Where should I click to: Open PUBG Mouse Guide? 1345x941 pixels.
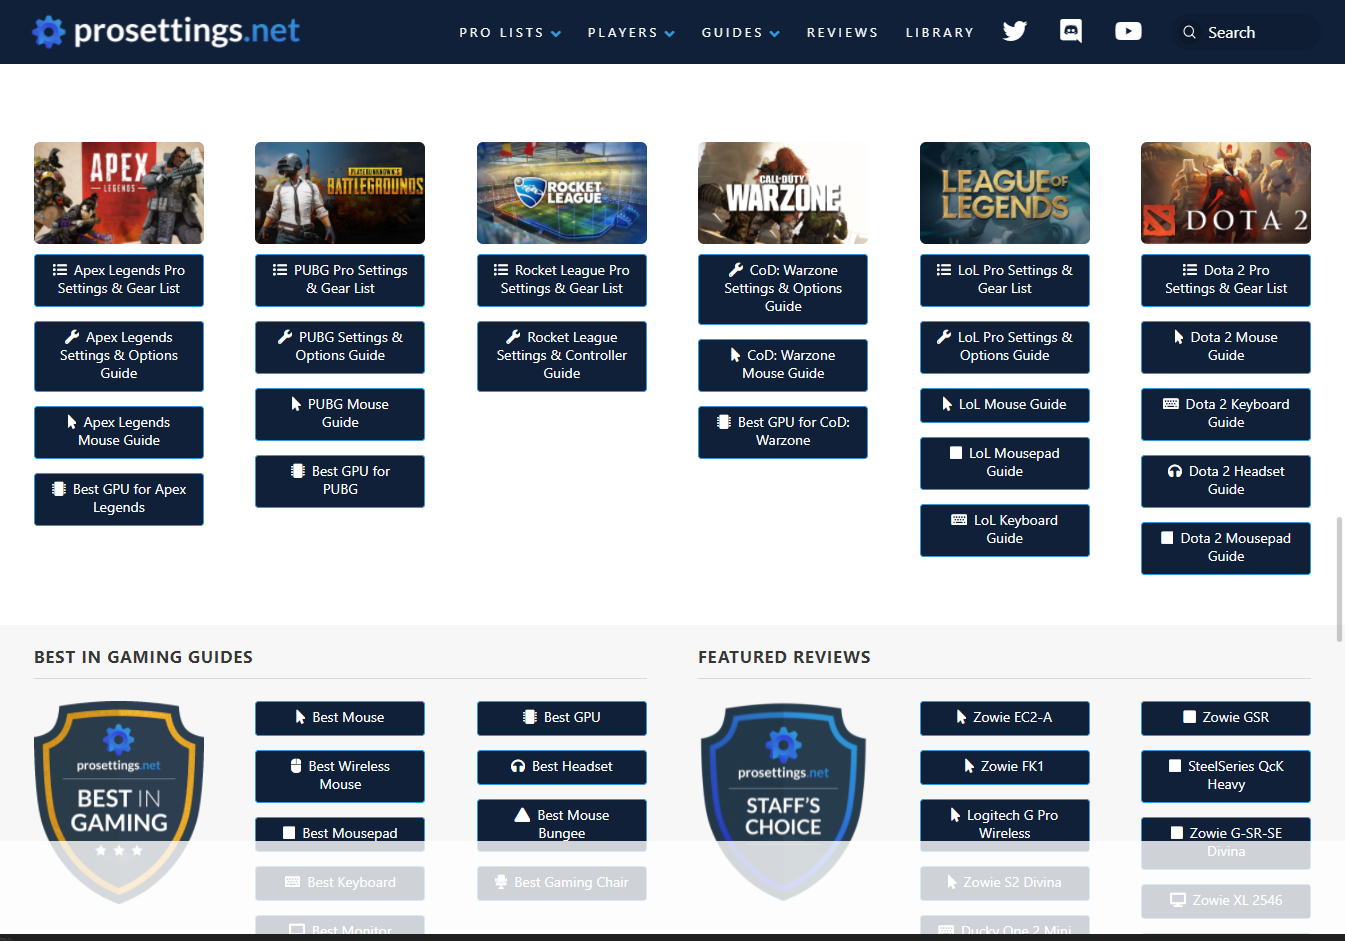coord(340,414)
